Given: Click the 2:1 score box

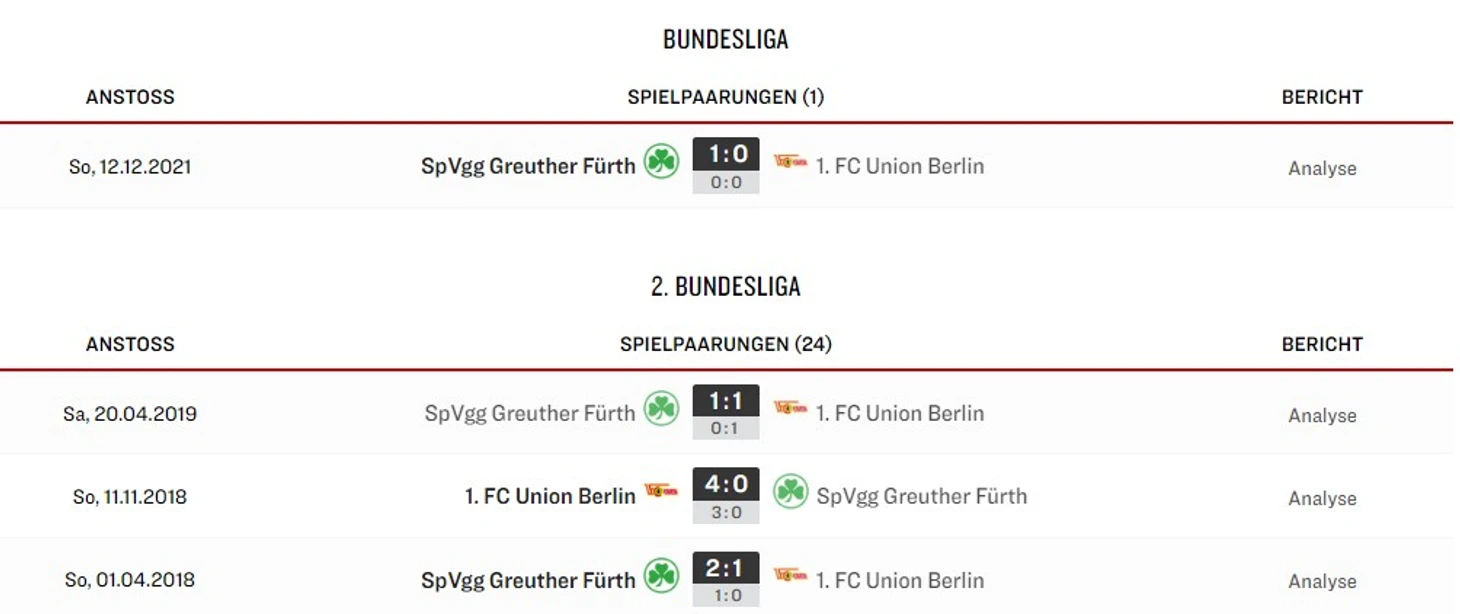Looking at the screenshot, I should coord(726,568).
